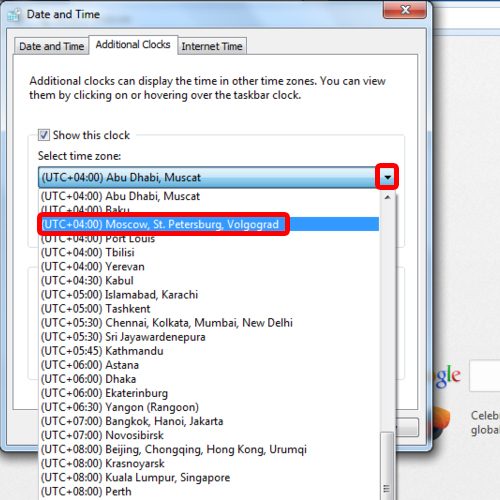This screenshot has width=500, height=500.
Task: Click the scroll up arrow in list
Action: pos(387,197)
